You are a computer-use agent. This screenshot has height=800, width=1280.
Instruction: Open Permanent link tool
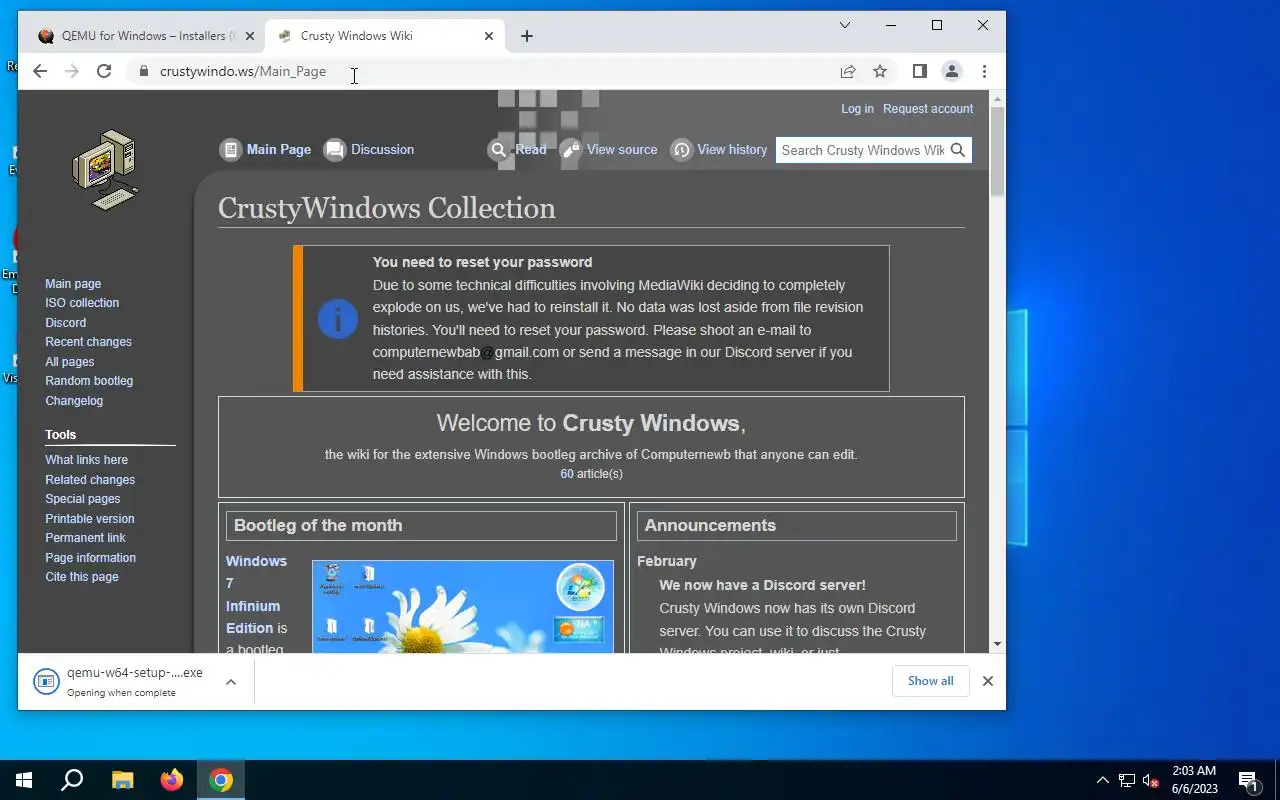click(85, 538)
